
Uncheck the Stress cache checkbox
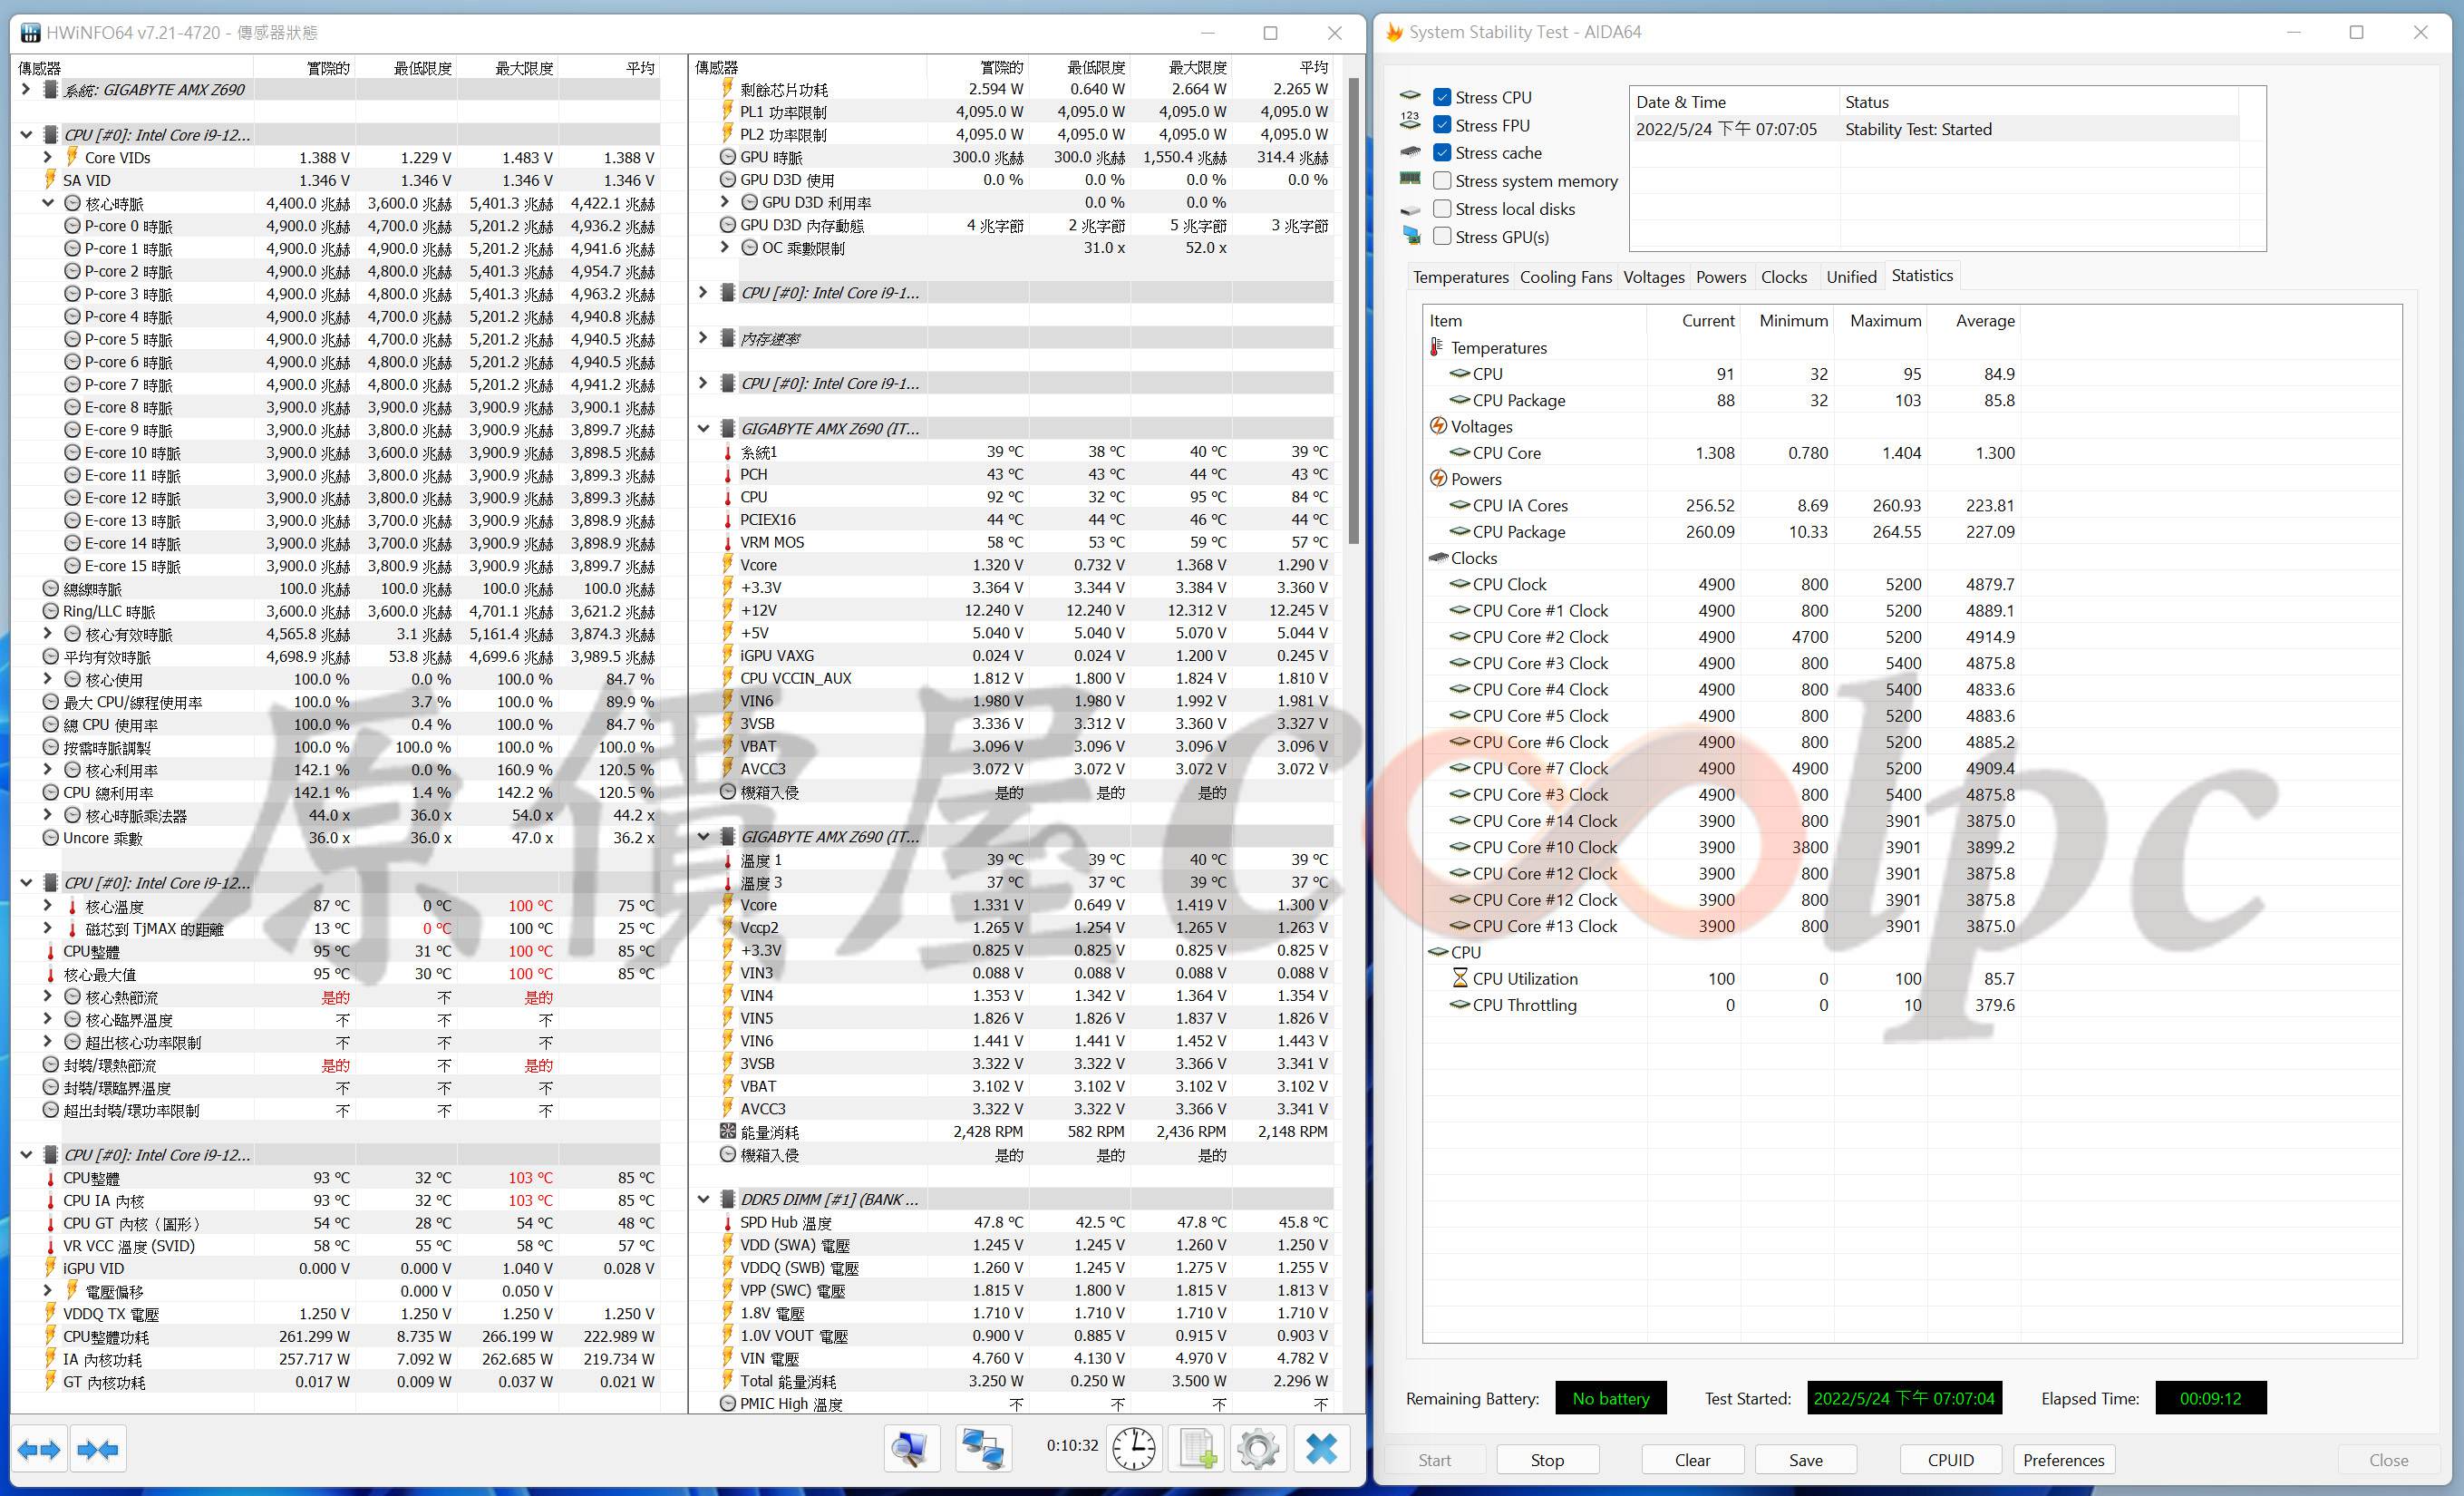(x=1442, y=153)
